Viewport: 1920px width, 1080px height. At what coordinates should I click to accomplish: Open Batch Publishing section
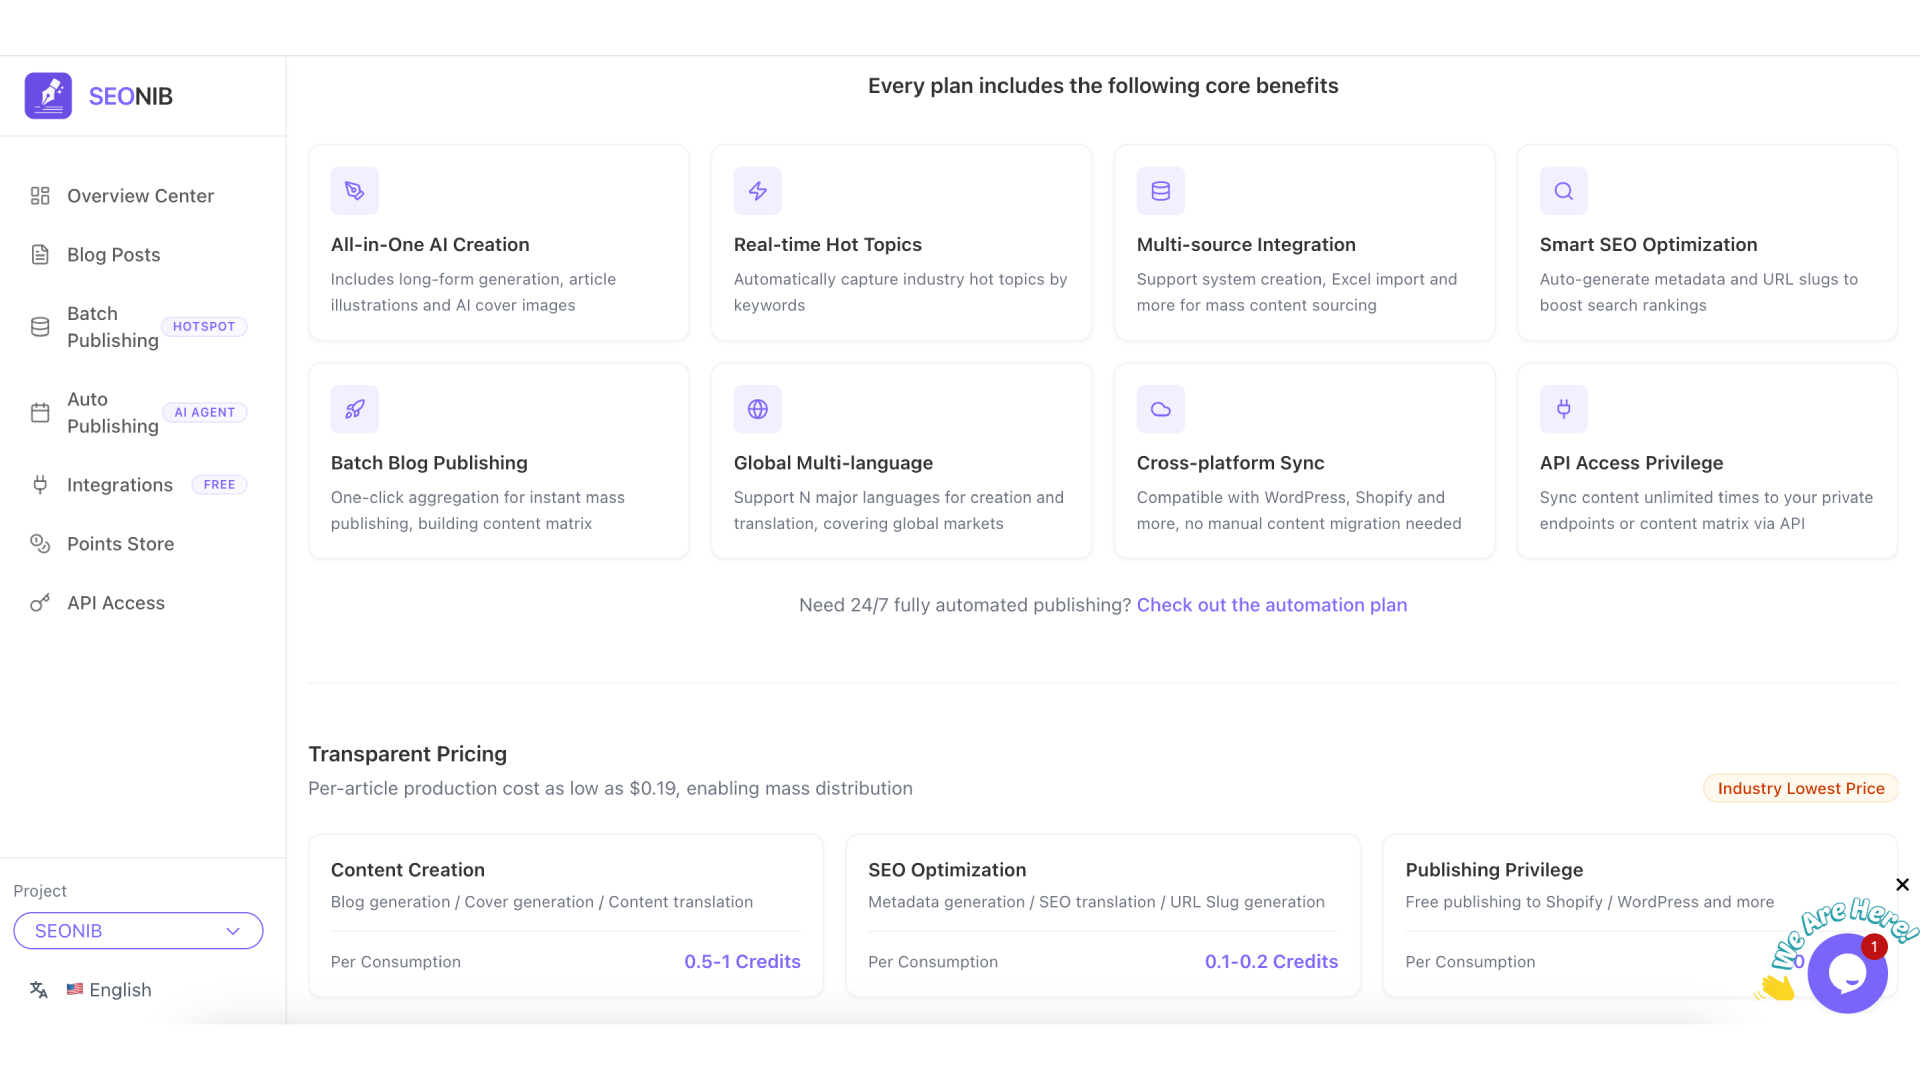click(112, 327)
